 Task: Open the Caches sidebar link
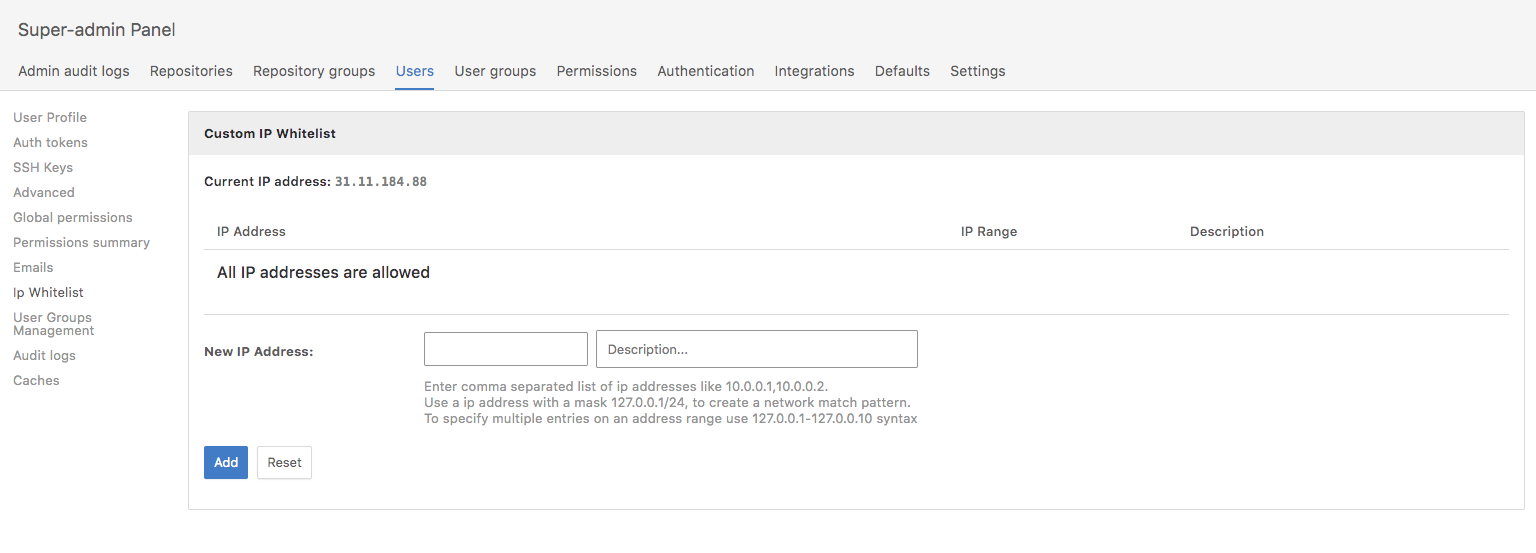(x=36, y=380)
